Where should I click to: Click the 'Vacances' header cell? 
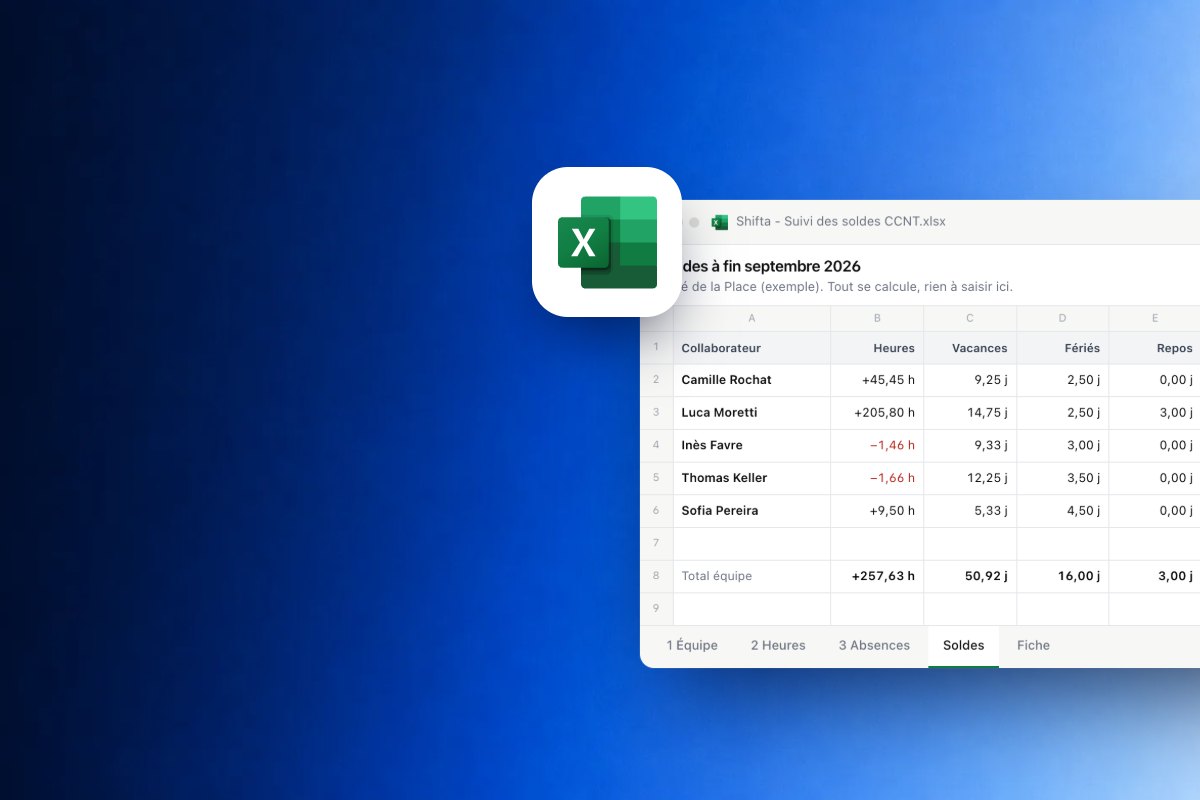click(x=970, y=348)
